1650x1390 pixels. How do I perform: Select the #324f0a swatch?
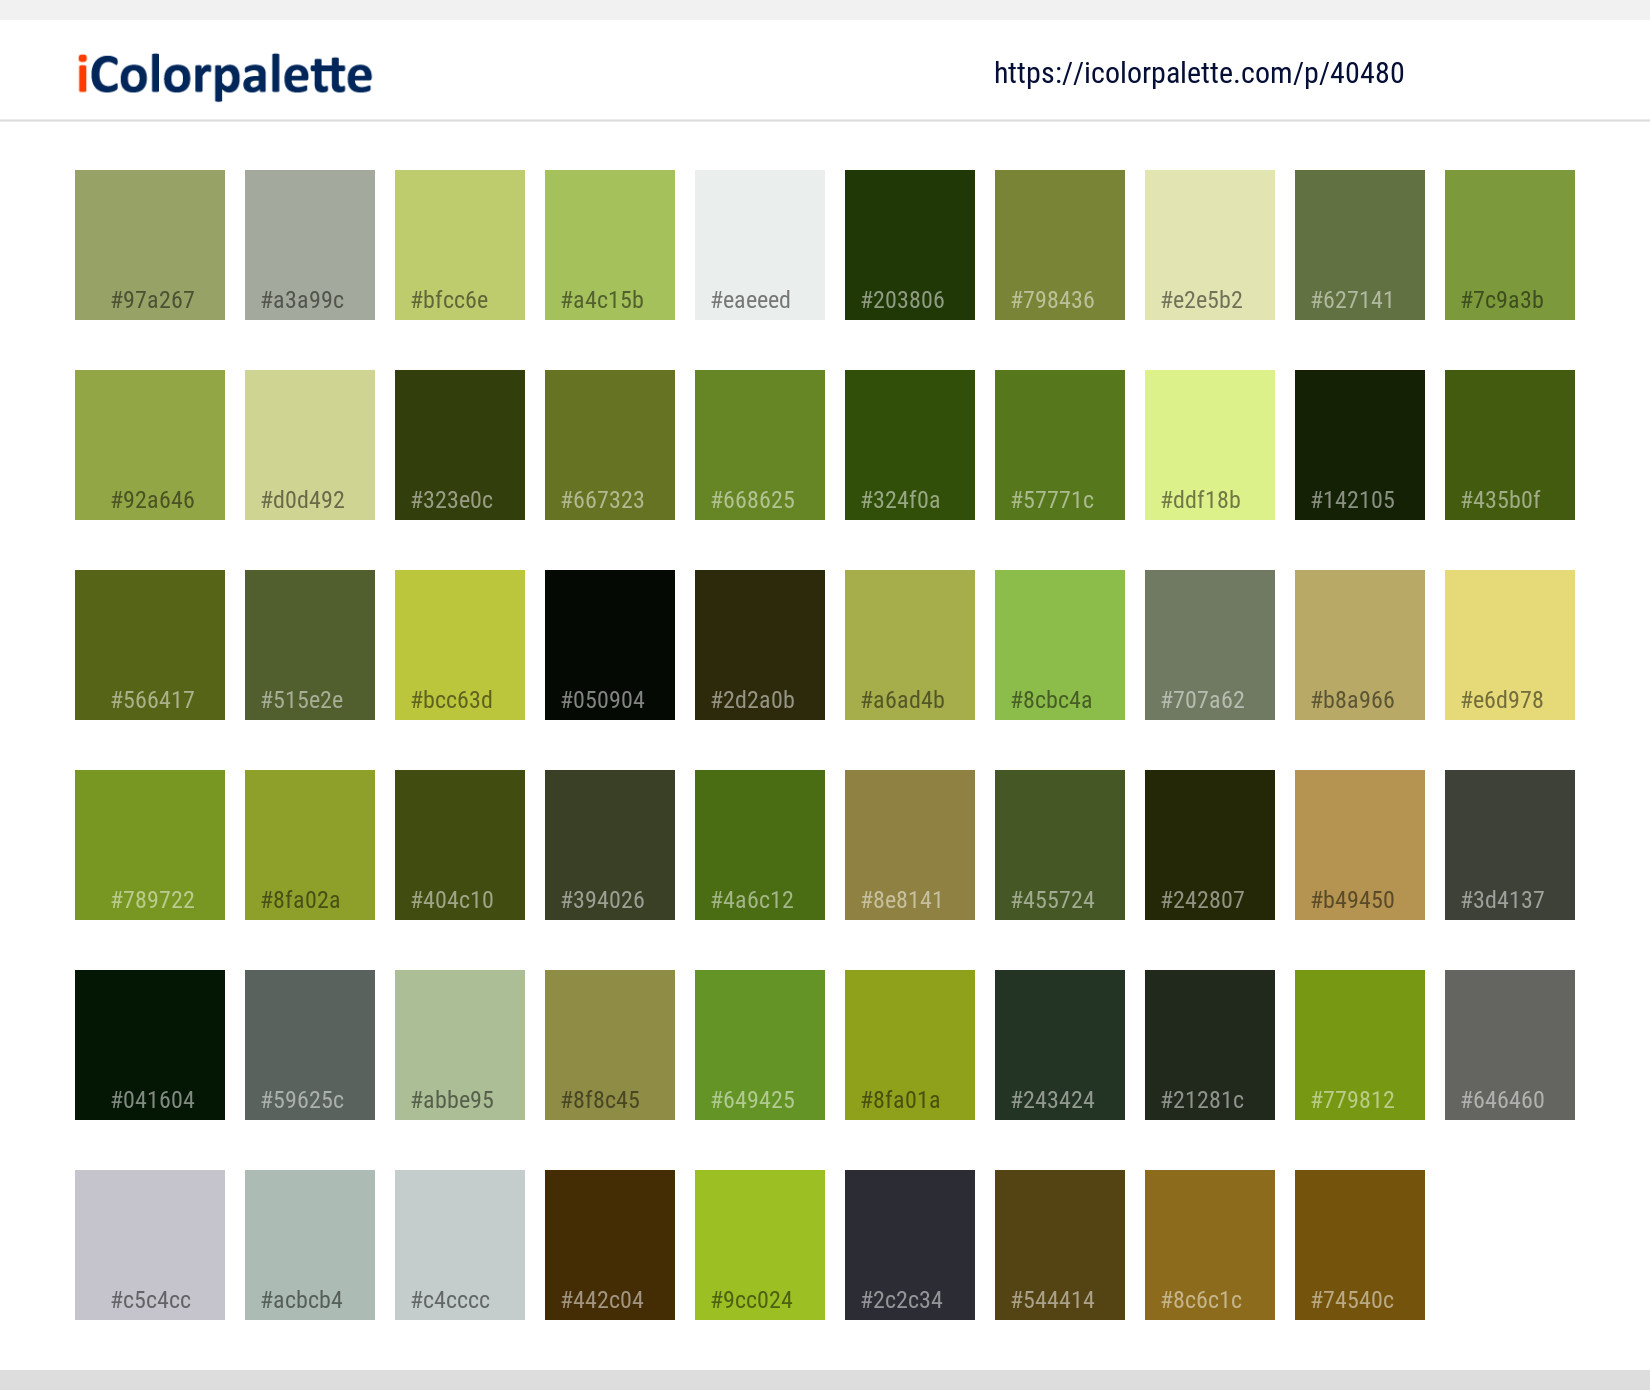coord(910,445)
